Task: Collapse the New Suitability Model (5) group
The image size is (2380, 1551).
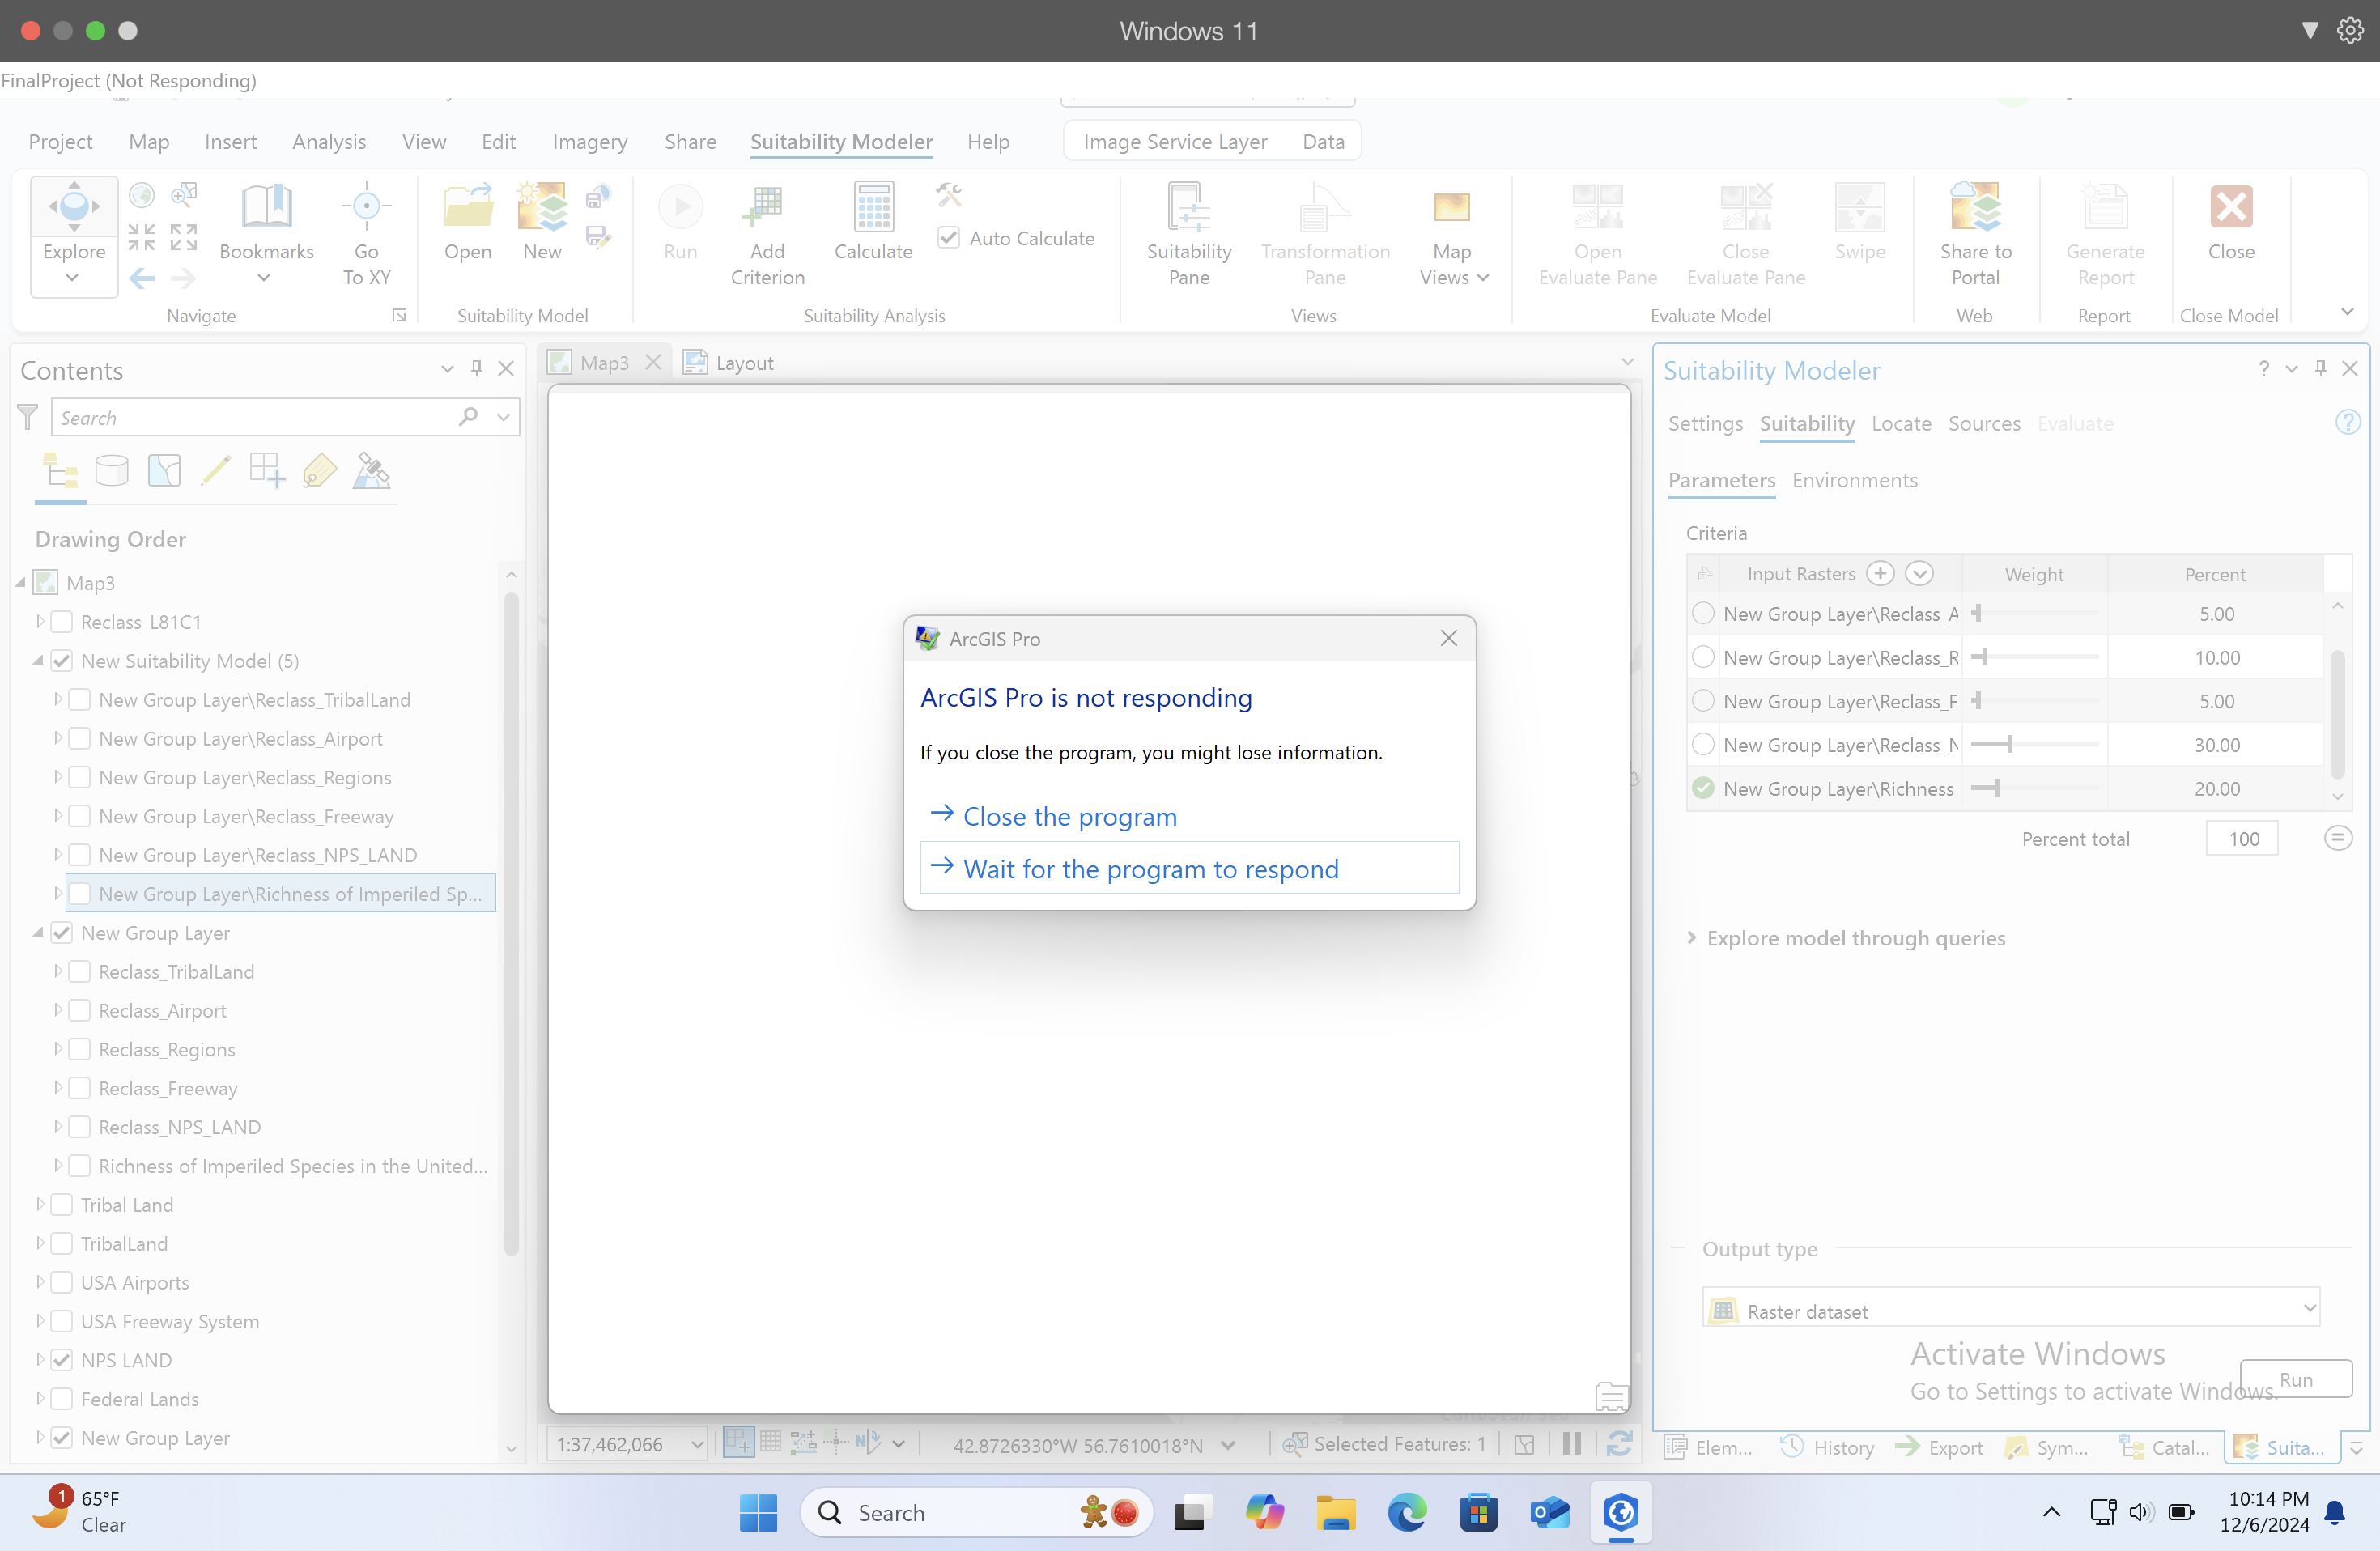Action: tap(38, 661)
